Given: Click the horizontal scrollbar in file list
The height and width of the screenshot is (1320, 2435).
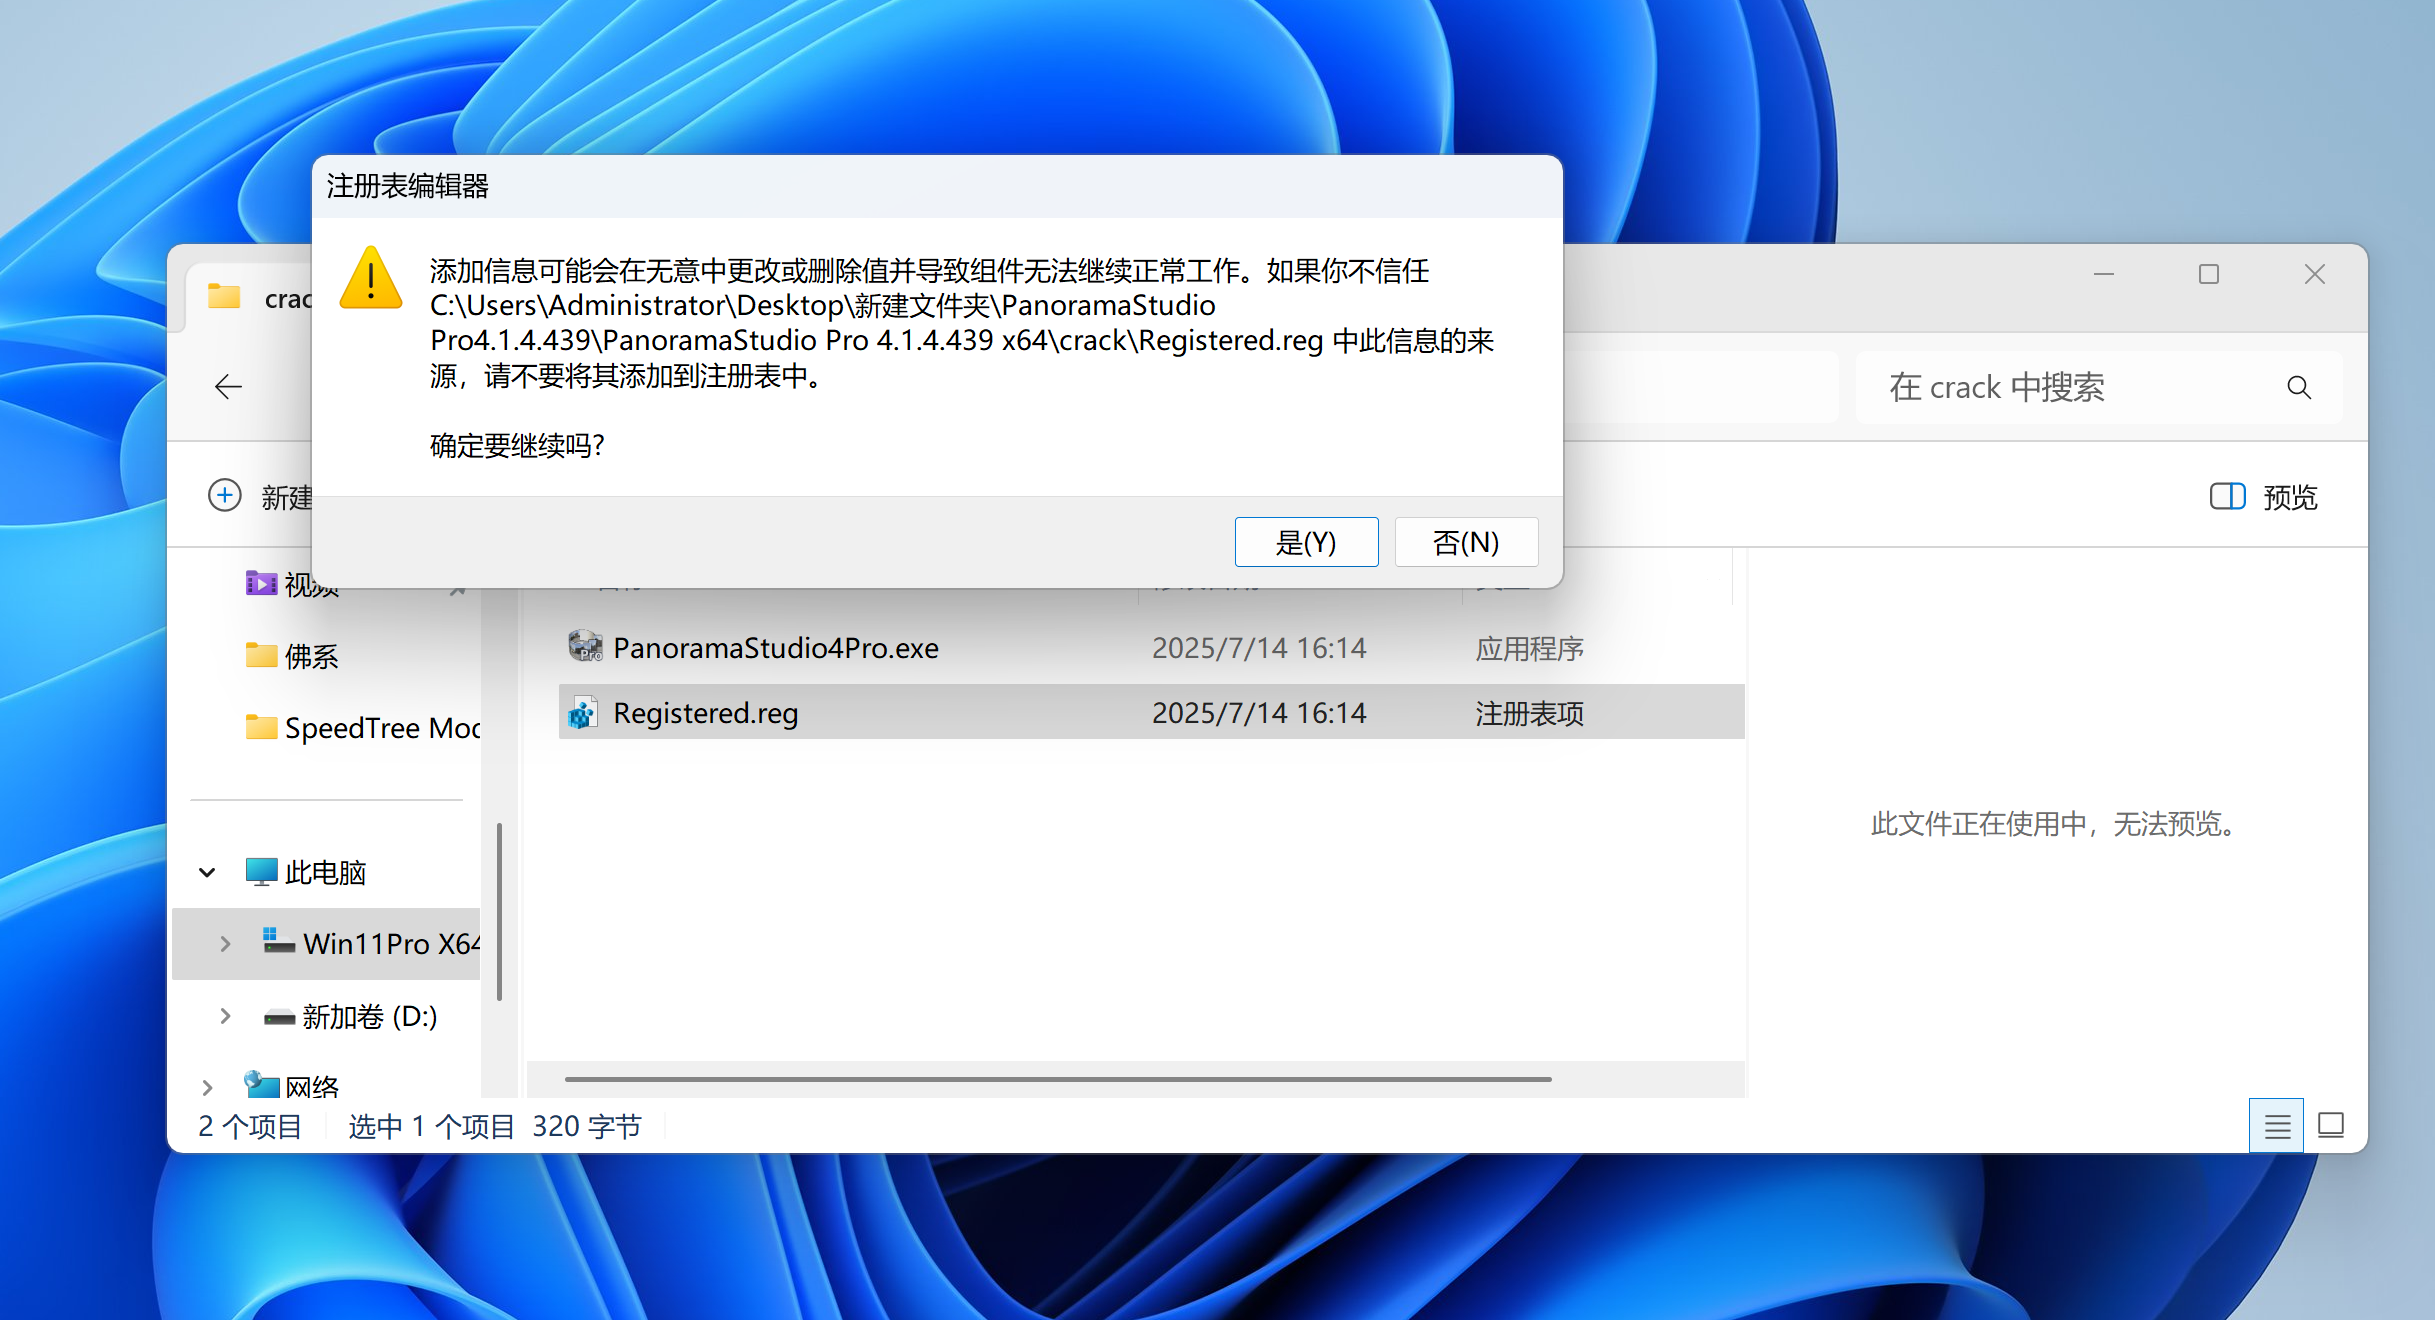Looking at the screenshot, I should coord(1057,1079).
